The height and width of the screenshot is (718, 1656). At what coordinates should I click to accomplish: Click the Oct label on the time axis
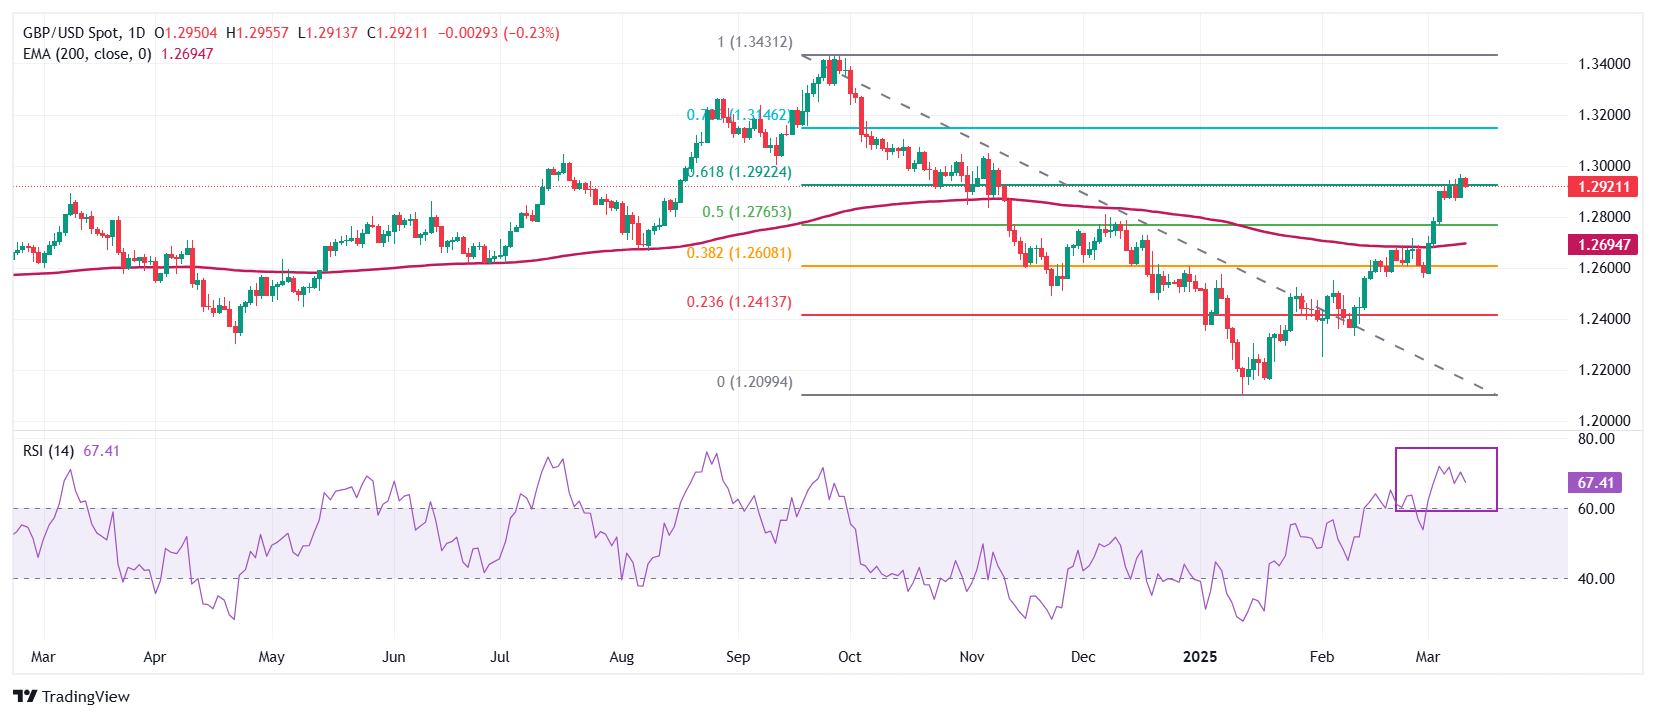click(849, 657)
